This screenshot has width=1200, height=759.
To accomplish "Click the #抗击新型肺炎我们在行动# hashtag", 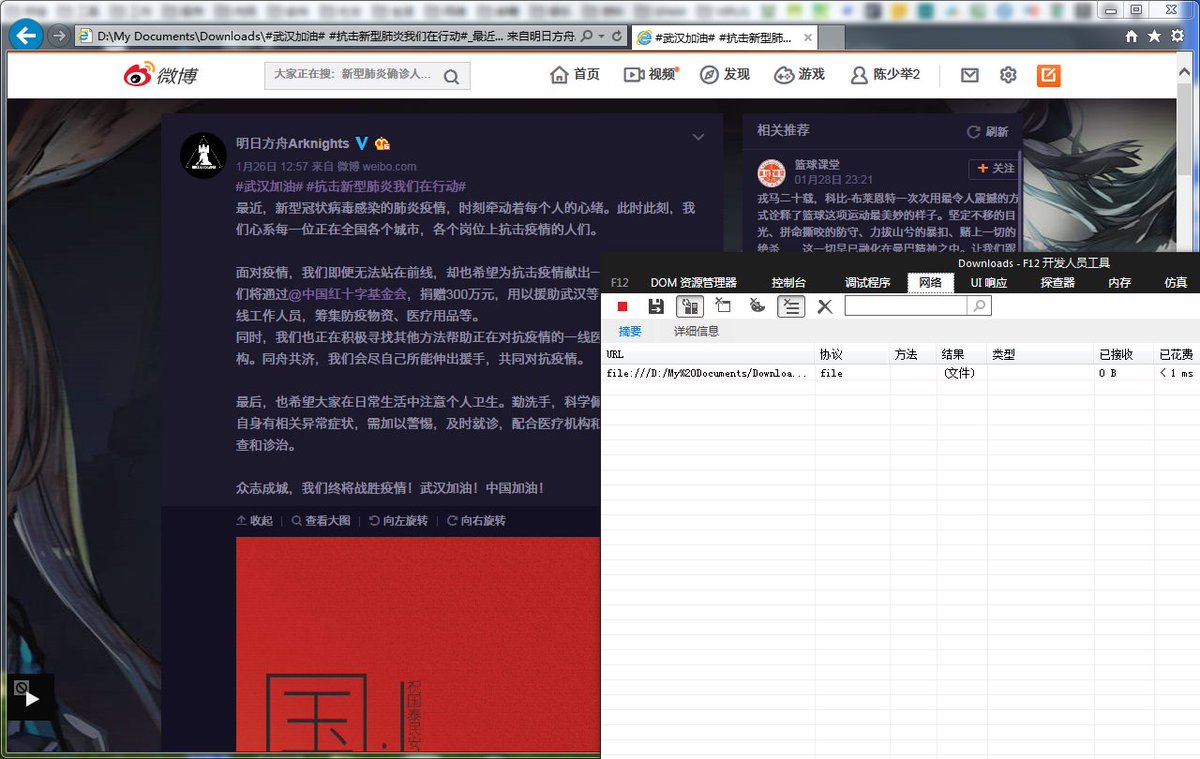I will (387, 186).
